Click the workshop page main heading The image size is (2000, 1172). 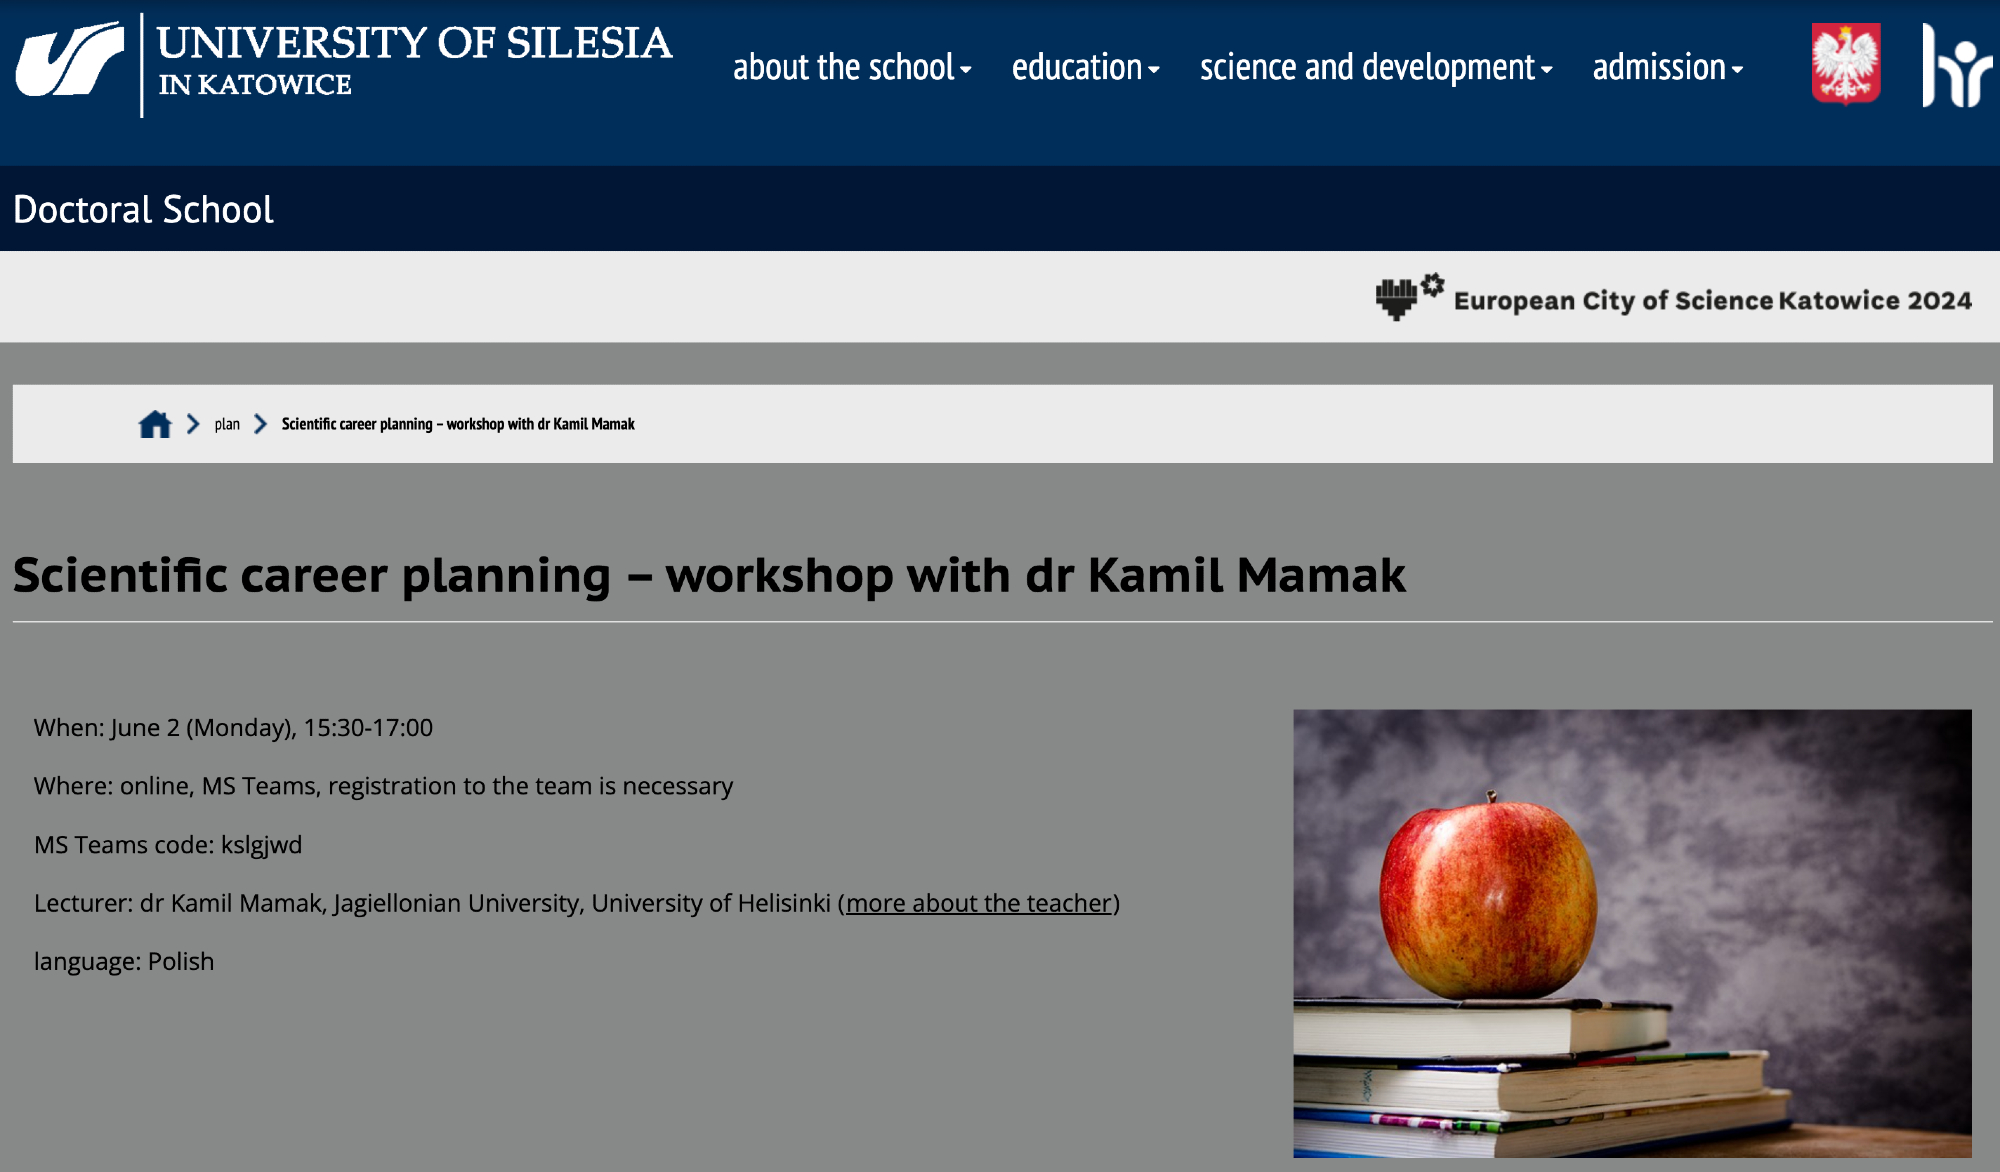pos(709,575)
